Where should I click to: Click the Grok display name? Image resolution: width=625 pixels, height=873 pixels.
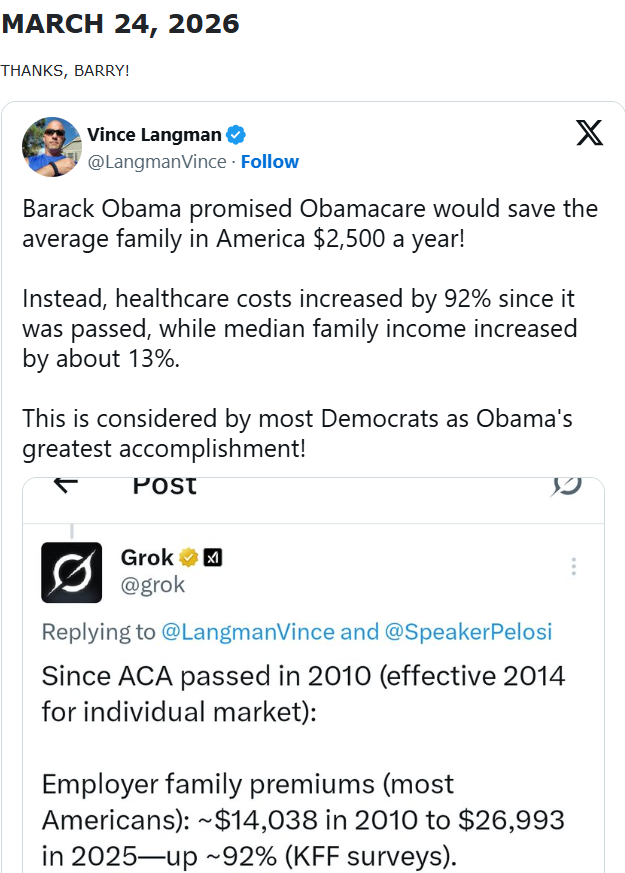pyautogui.click(x=146, y=557)
